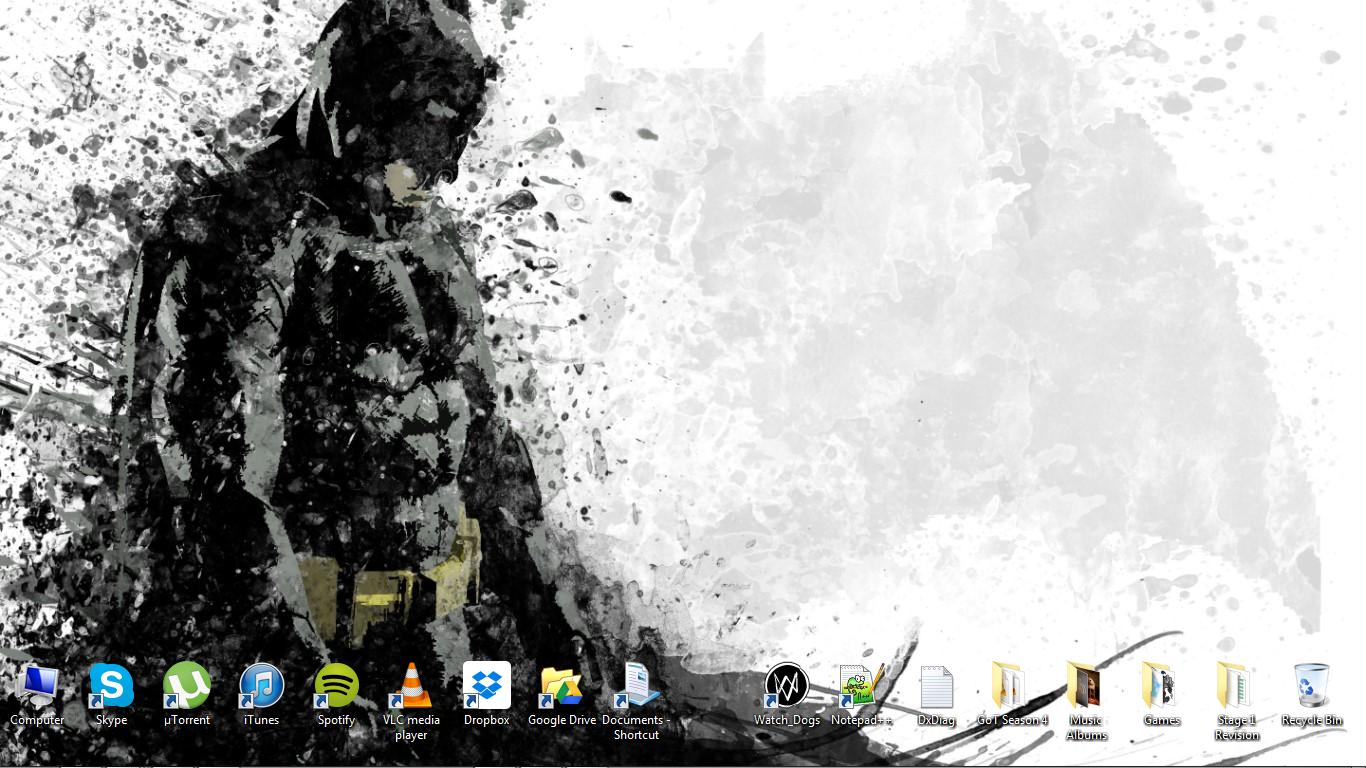The height and width of the screenshot is (768, 1366).
Task: Click the "Recycle Bin" label text
Action: pyautogui.click(x=1312, y=720)
